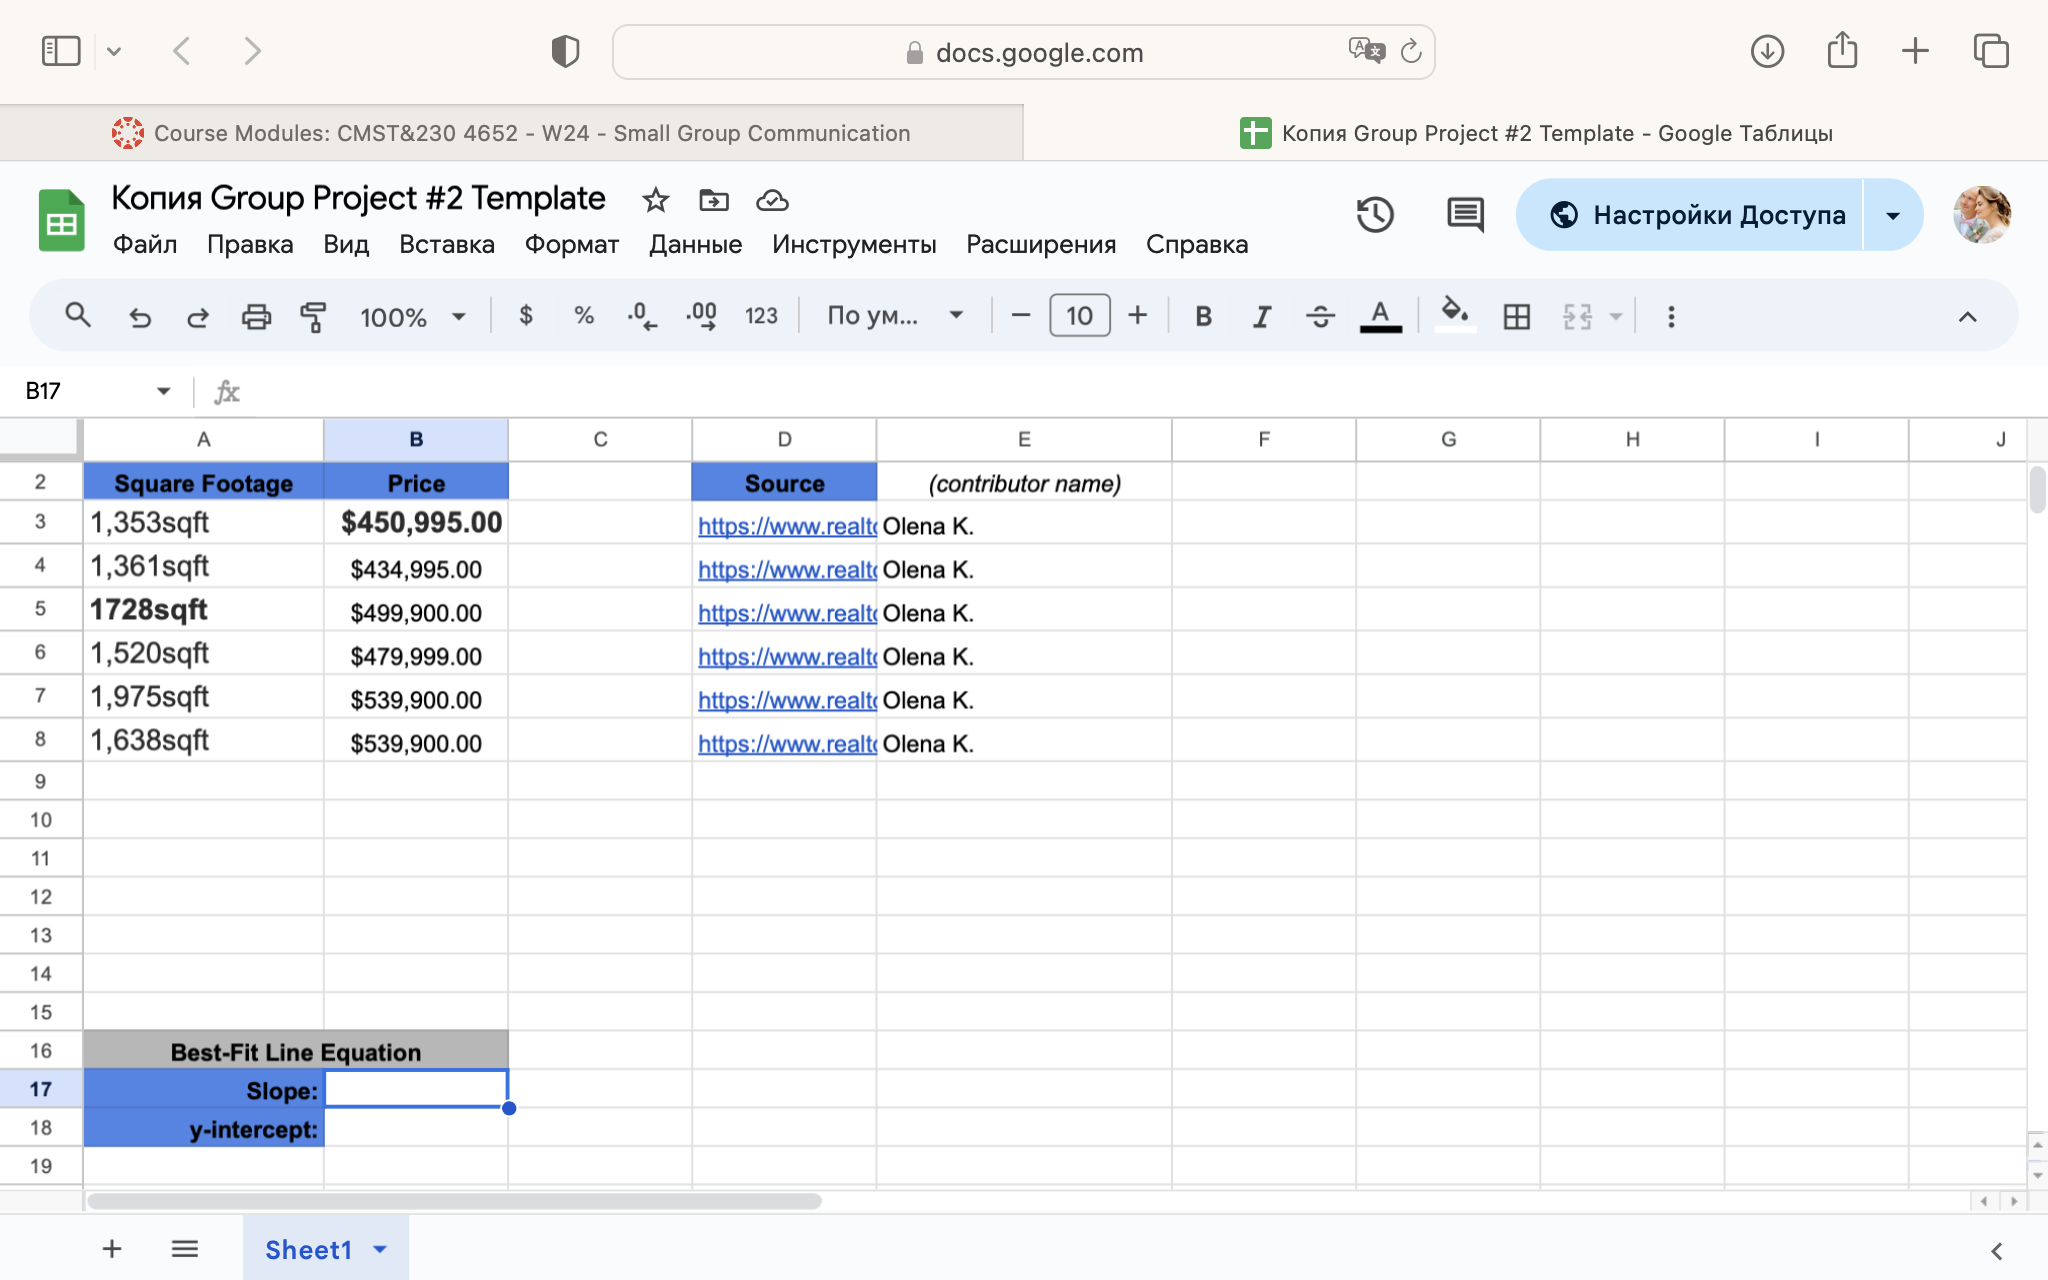The height and width of the screenshot is (1280, 2048).
Task: Open version history clock icon
Action: 1375,215
